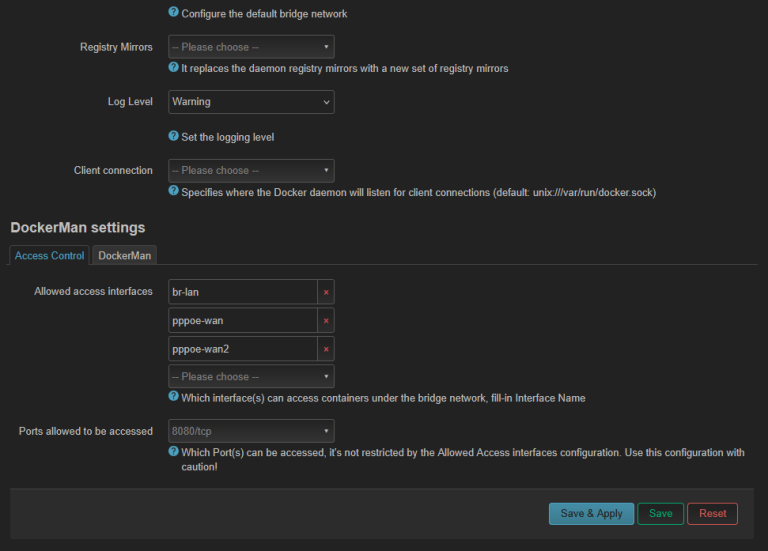Expand the Log Level Warning selector
Screen dimensions: 768x551
251,102
